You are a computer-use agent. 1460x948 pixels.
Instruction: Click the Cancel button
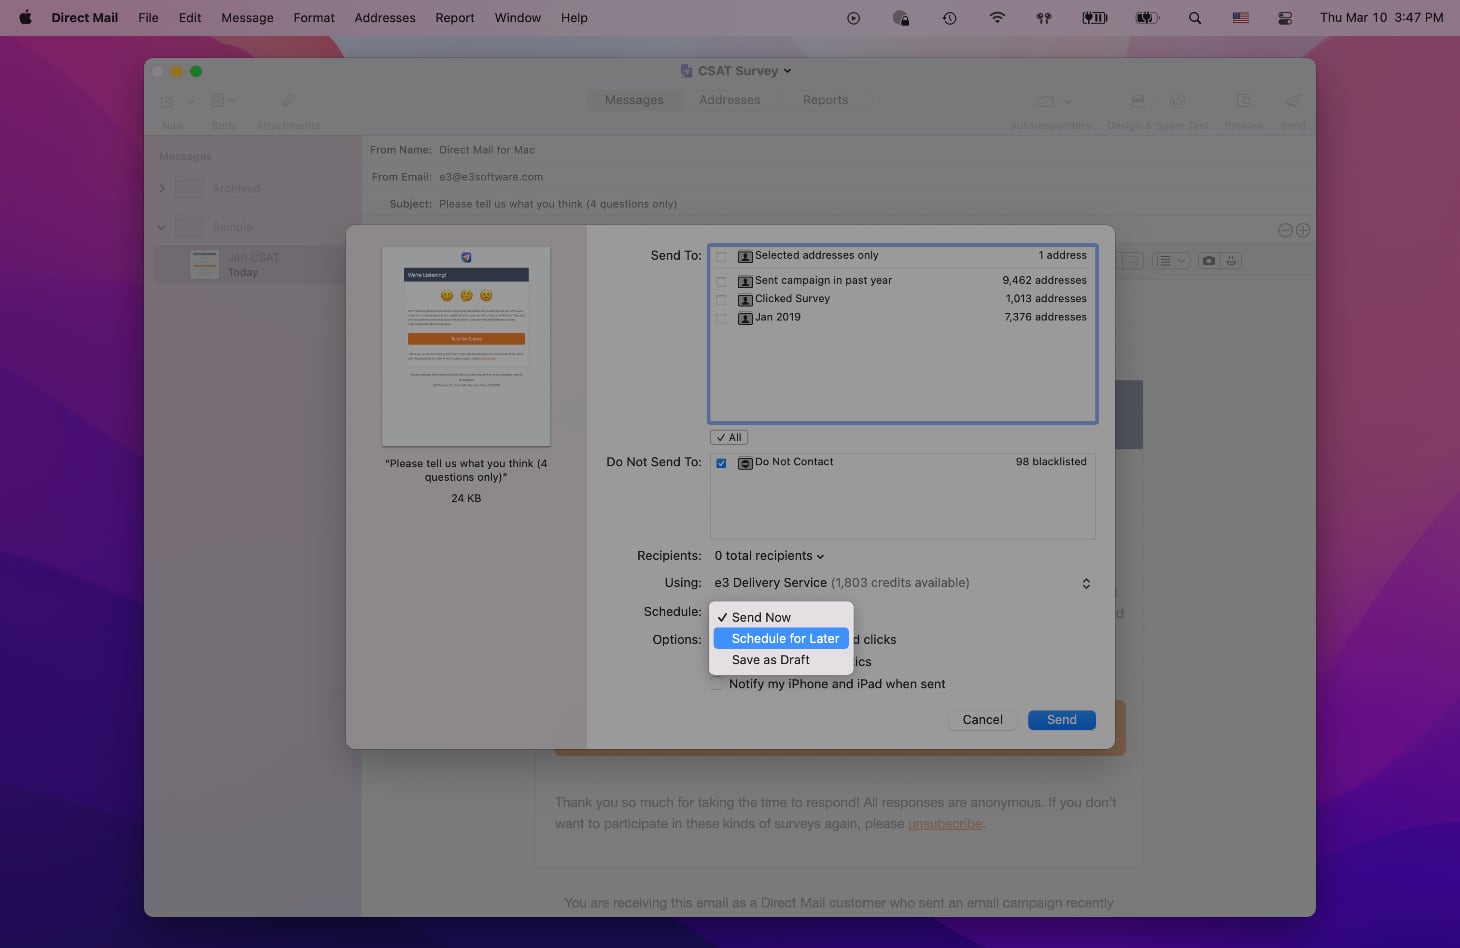coord(982,720)
